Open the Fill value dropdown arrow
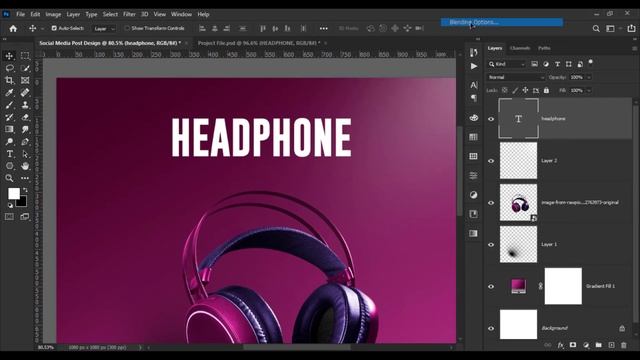The height and width of the screenshot is (360, 640). tap(589, 90)
